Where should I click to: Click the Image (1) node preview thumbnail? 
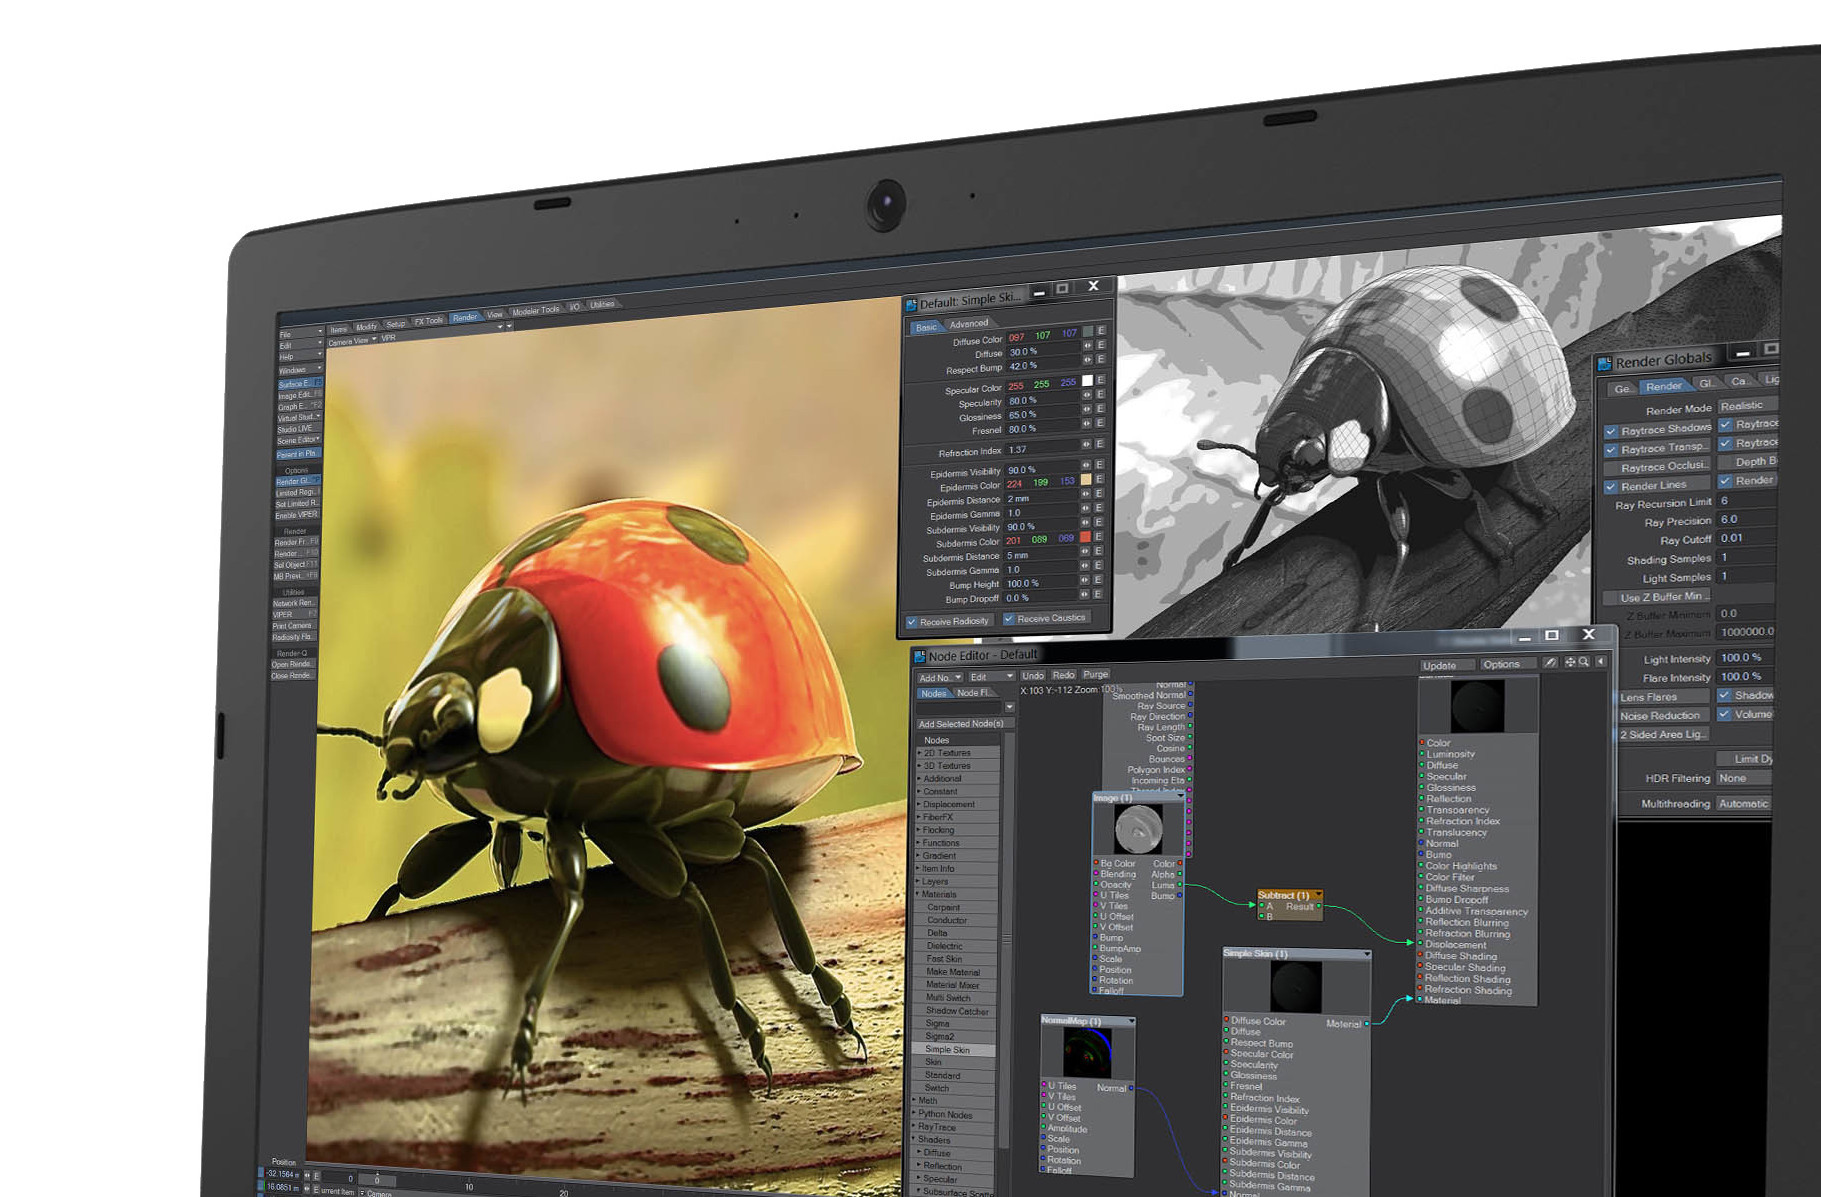pyautogui.click(x=1138, y=830)
